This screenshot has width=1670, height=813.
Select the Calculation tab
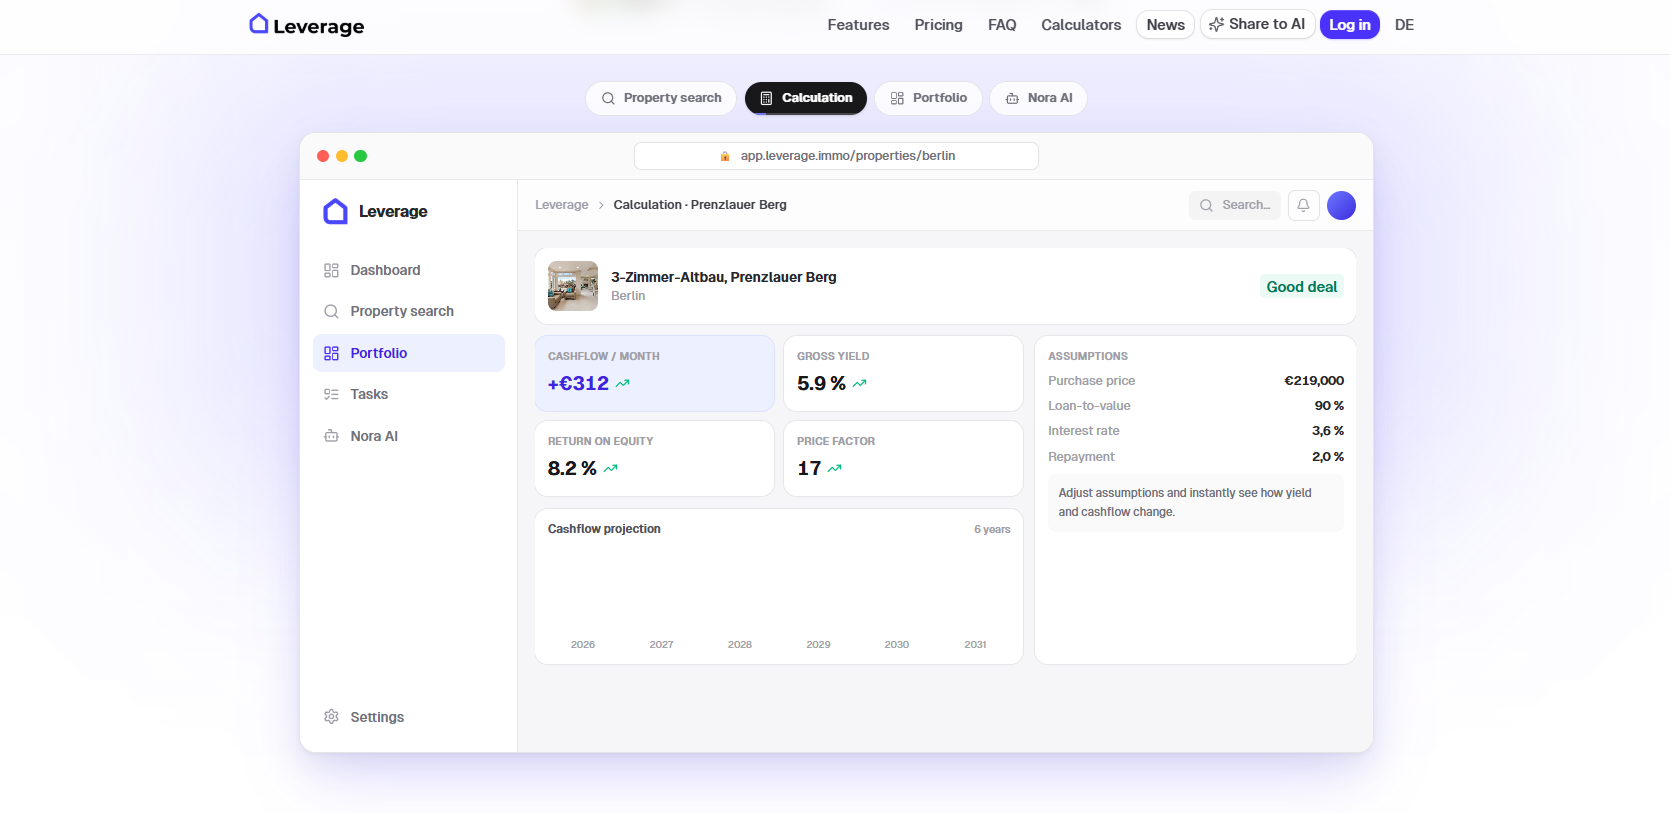tap(806, 98)
